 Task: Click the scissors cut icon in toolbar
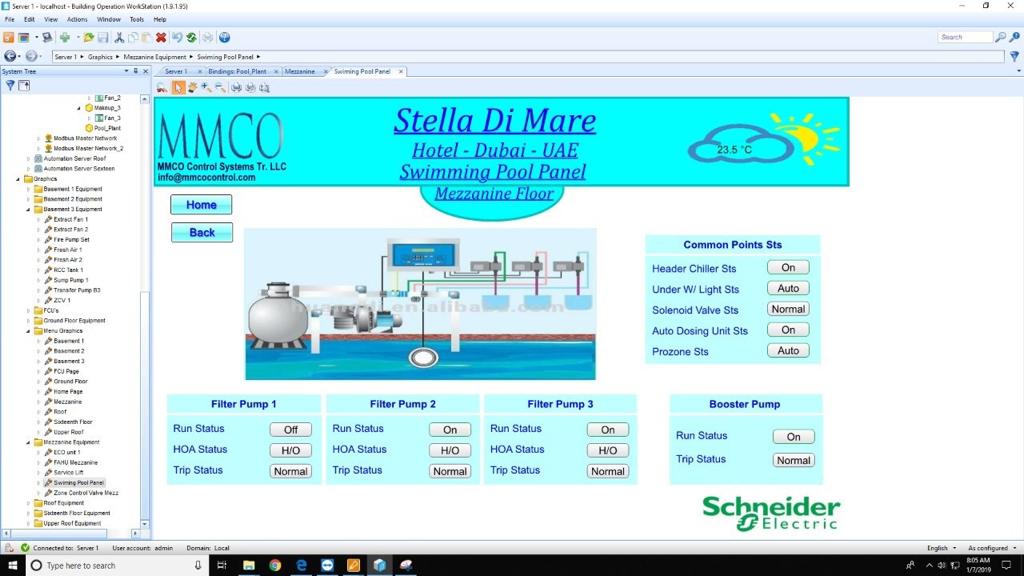(119, 38)
